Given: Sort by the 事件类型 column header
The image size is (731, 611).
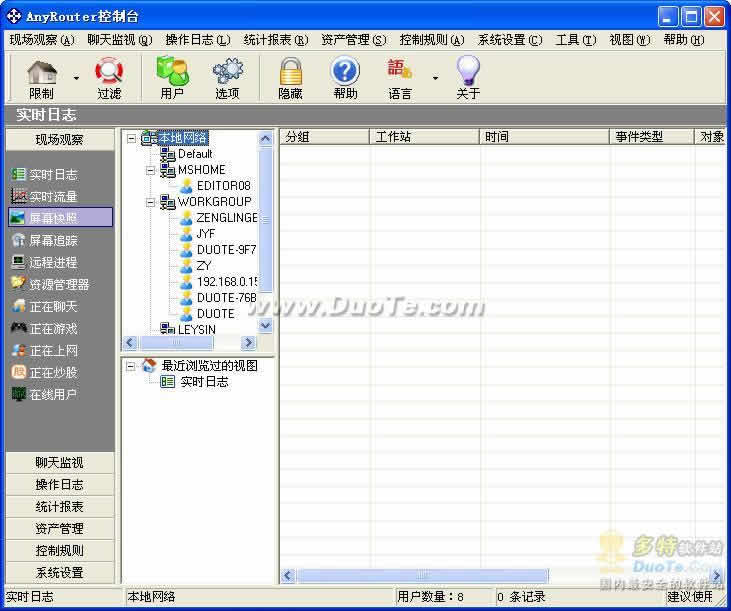Looking at the screenshot, I should (652, 137).
